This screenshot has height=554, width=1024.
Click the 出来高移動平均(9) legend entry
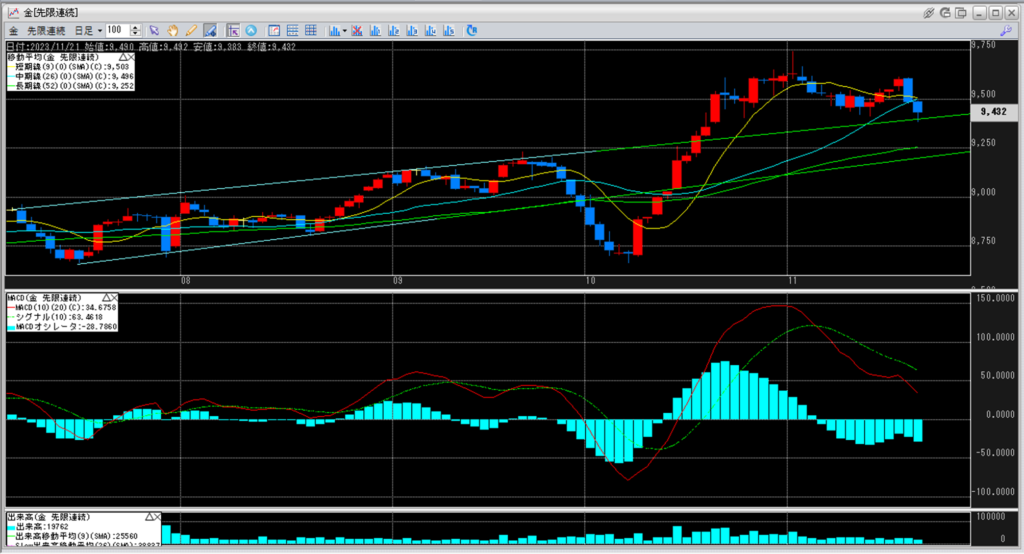click(72, 536)
